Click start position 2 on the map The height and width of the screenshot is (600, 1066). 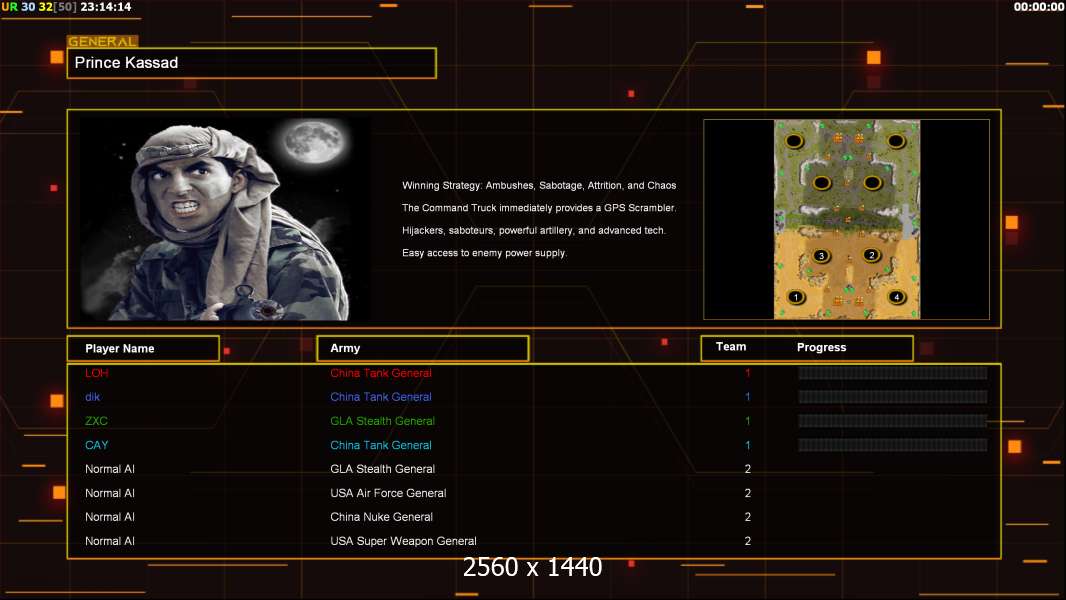click(872, 255)
